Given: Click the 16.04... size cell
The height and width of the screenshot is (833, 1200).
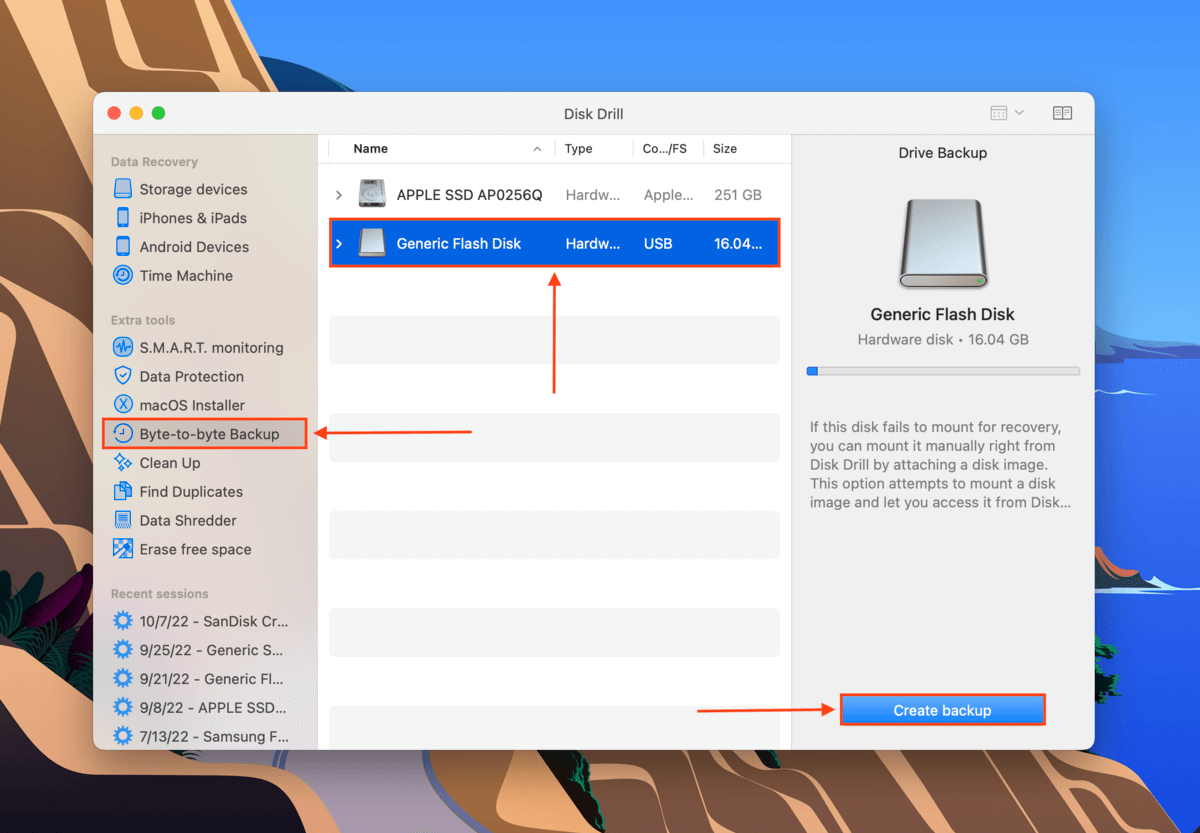Looking at the screenshot, I should 738,243.
